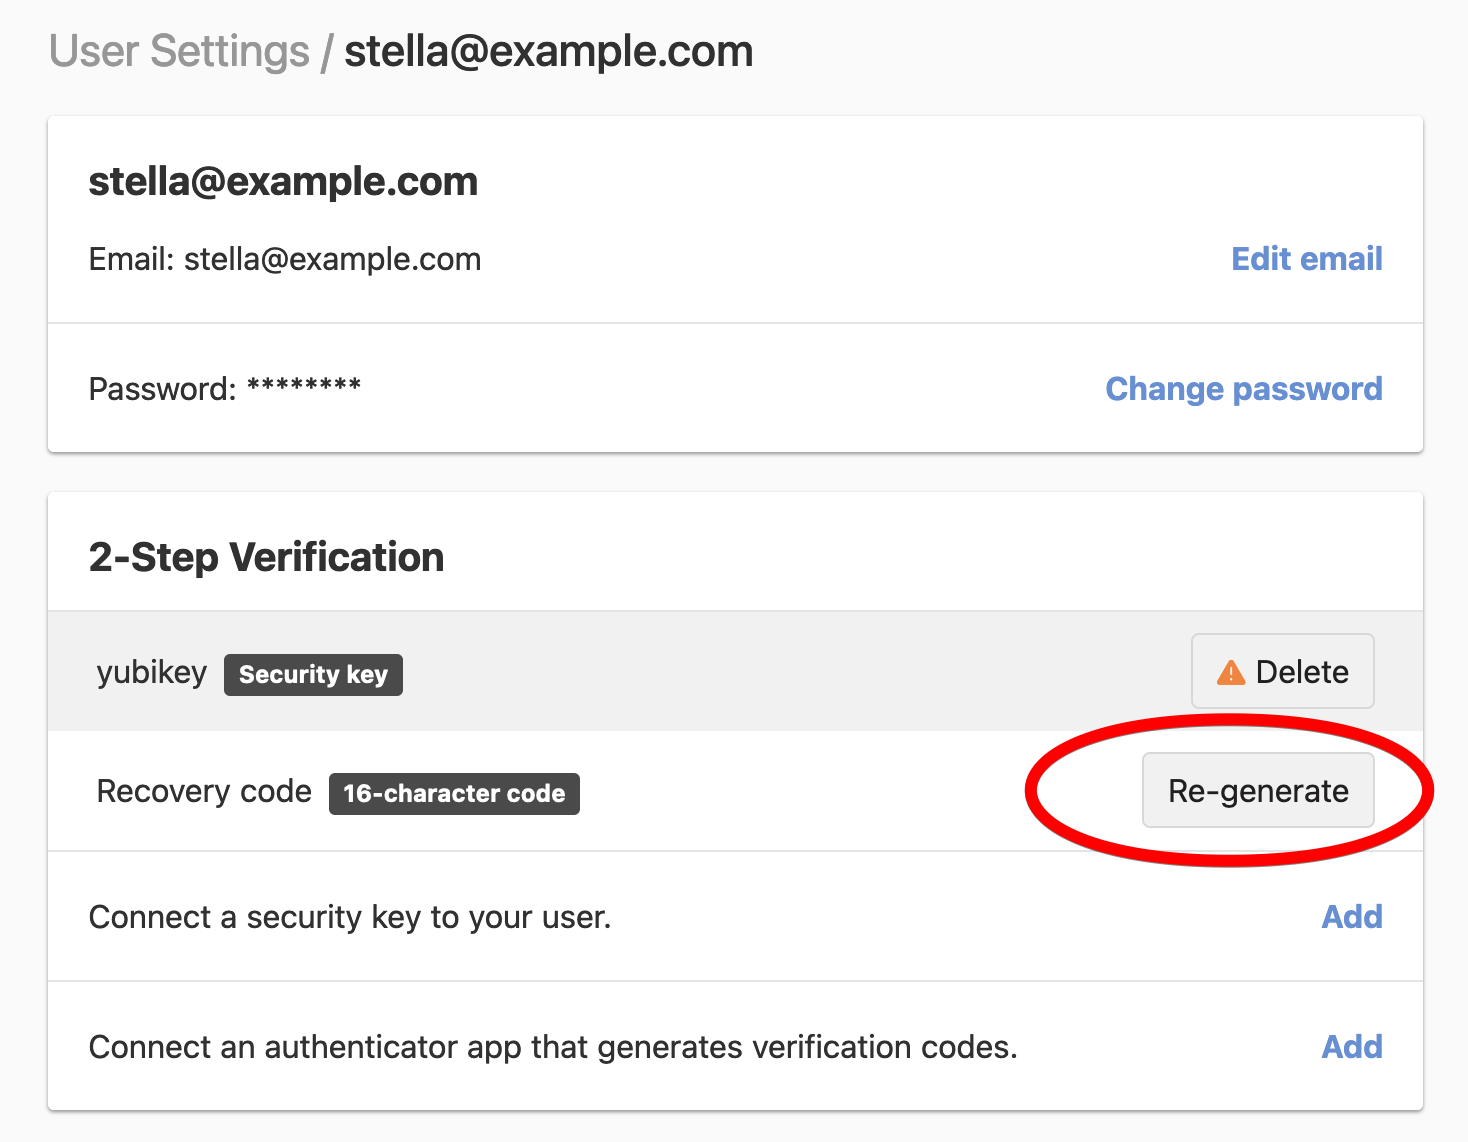Screen dimensions: 1468x1142
Task: Delete the yubikey security key
Action: (1282, 671)
